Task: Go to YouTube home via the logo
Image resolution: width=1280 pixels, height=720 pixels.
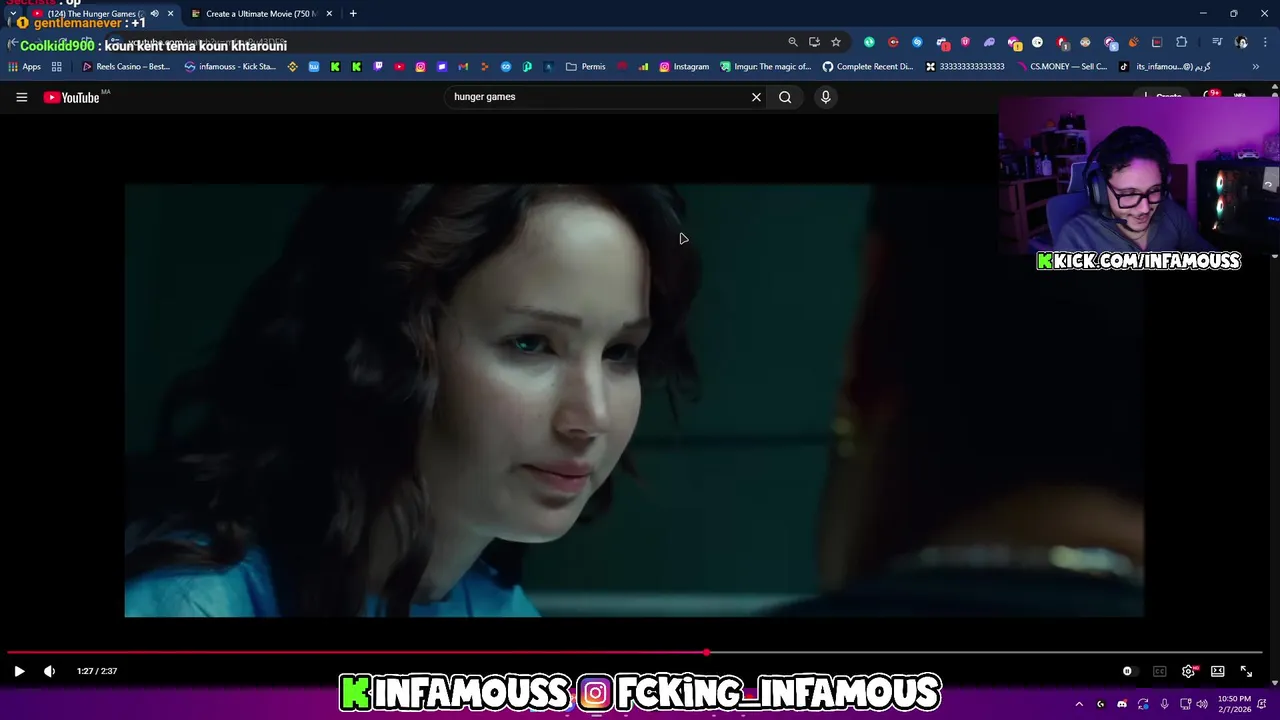Action: pyautogui.click(x=72, y=97)
